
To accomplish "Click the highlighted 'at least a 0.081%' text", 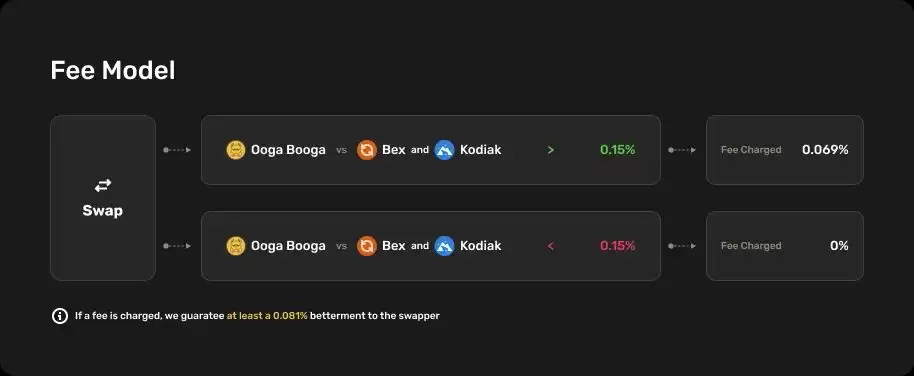I will (267, 316).
